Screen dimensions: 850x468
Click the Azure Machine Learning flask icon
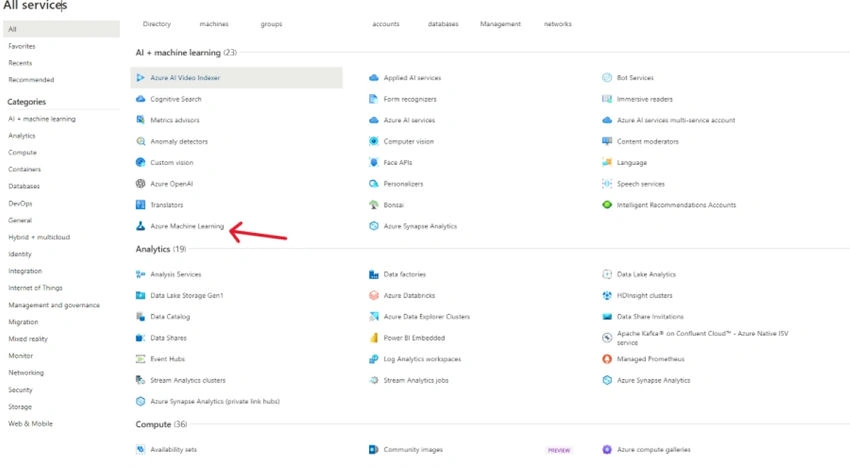click(x=140, y=226)
